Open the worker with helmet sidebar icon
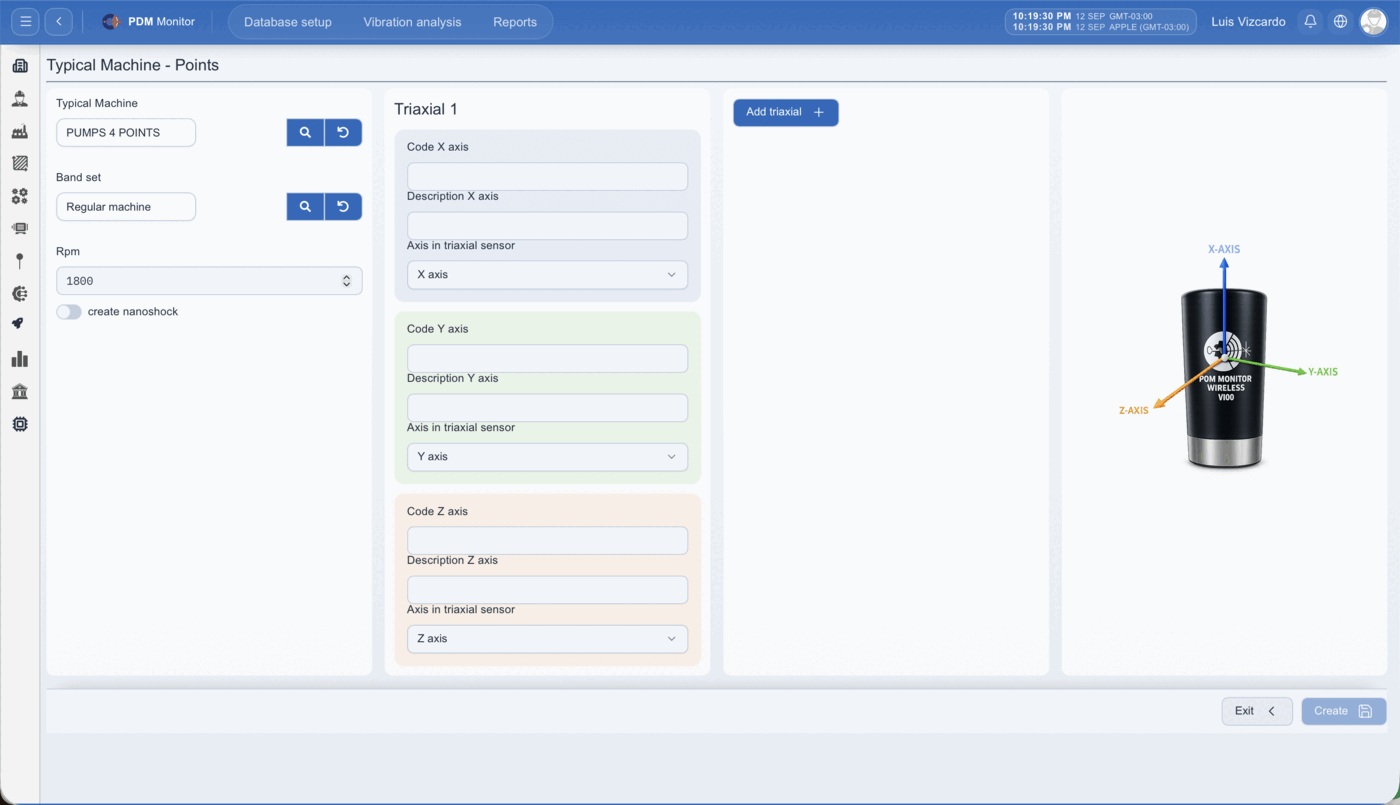1400x805 pixels. pos(19,99)
